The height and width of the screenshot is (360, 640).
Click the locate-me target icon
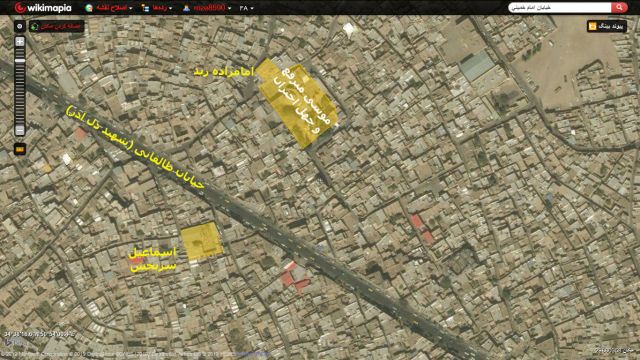(20, 26)
